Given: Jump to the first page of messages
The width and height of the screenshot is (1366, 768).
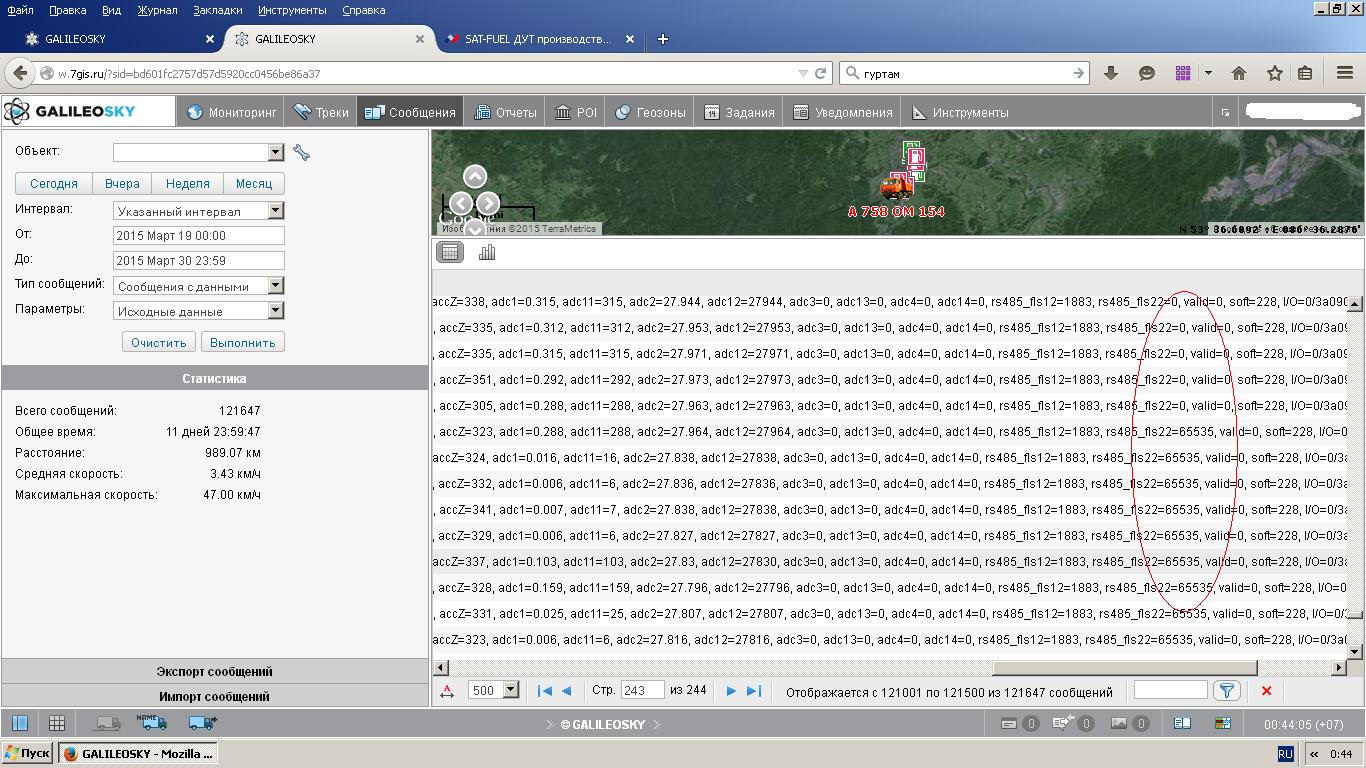Looking at the screenshot, I should click(x=545, y=691).
